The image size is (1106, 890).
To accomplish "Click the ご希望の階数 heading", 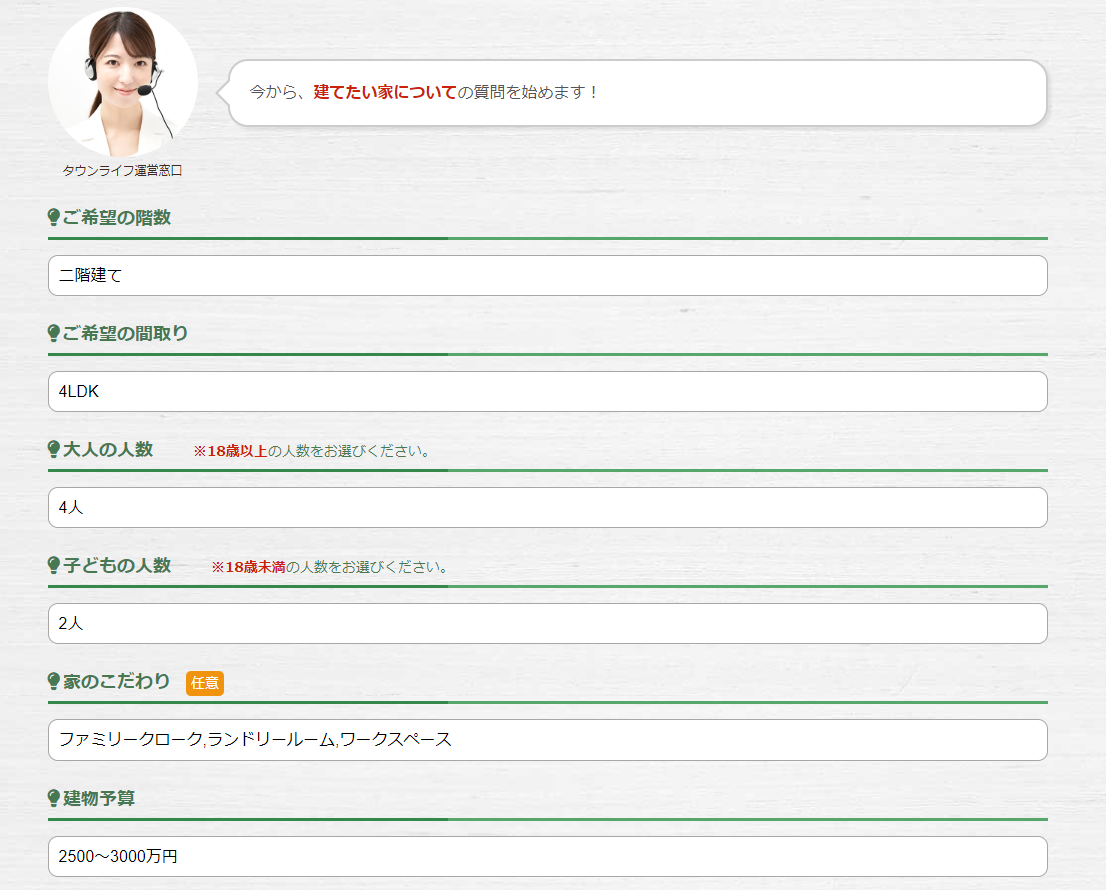I will click(x=117, y=217).
